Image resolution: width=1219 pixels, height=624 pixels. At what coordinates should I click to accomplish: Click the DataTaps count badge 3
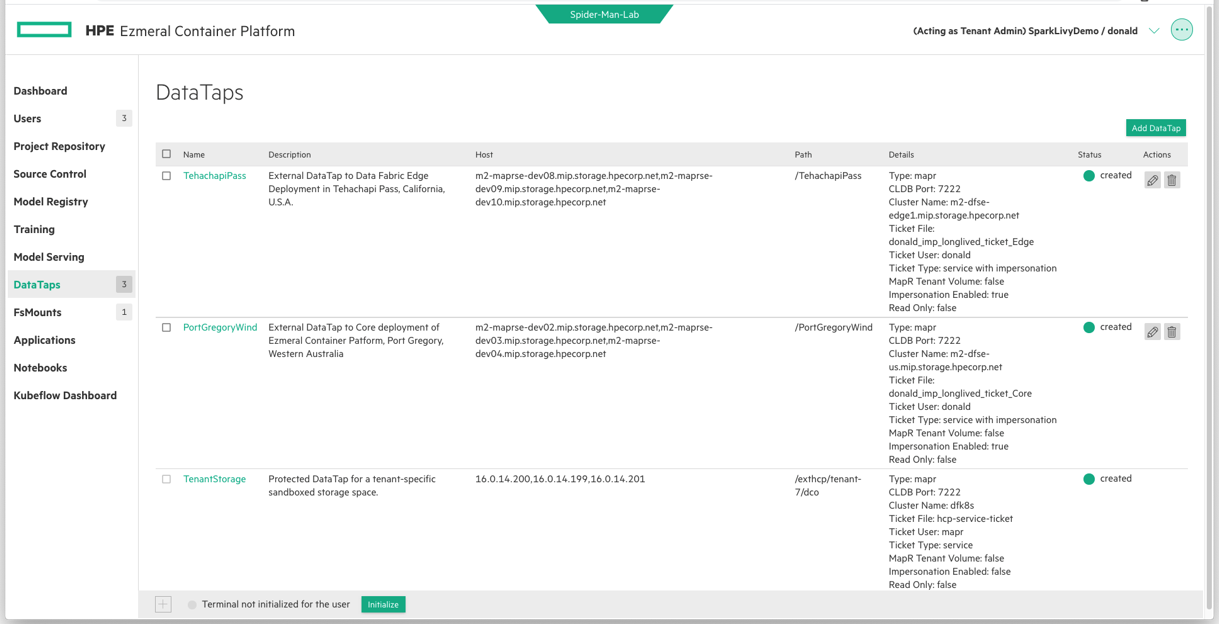(124, 285)
